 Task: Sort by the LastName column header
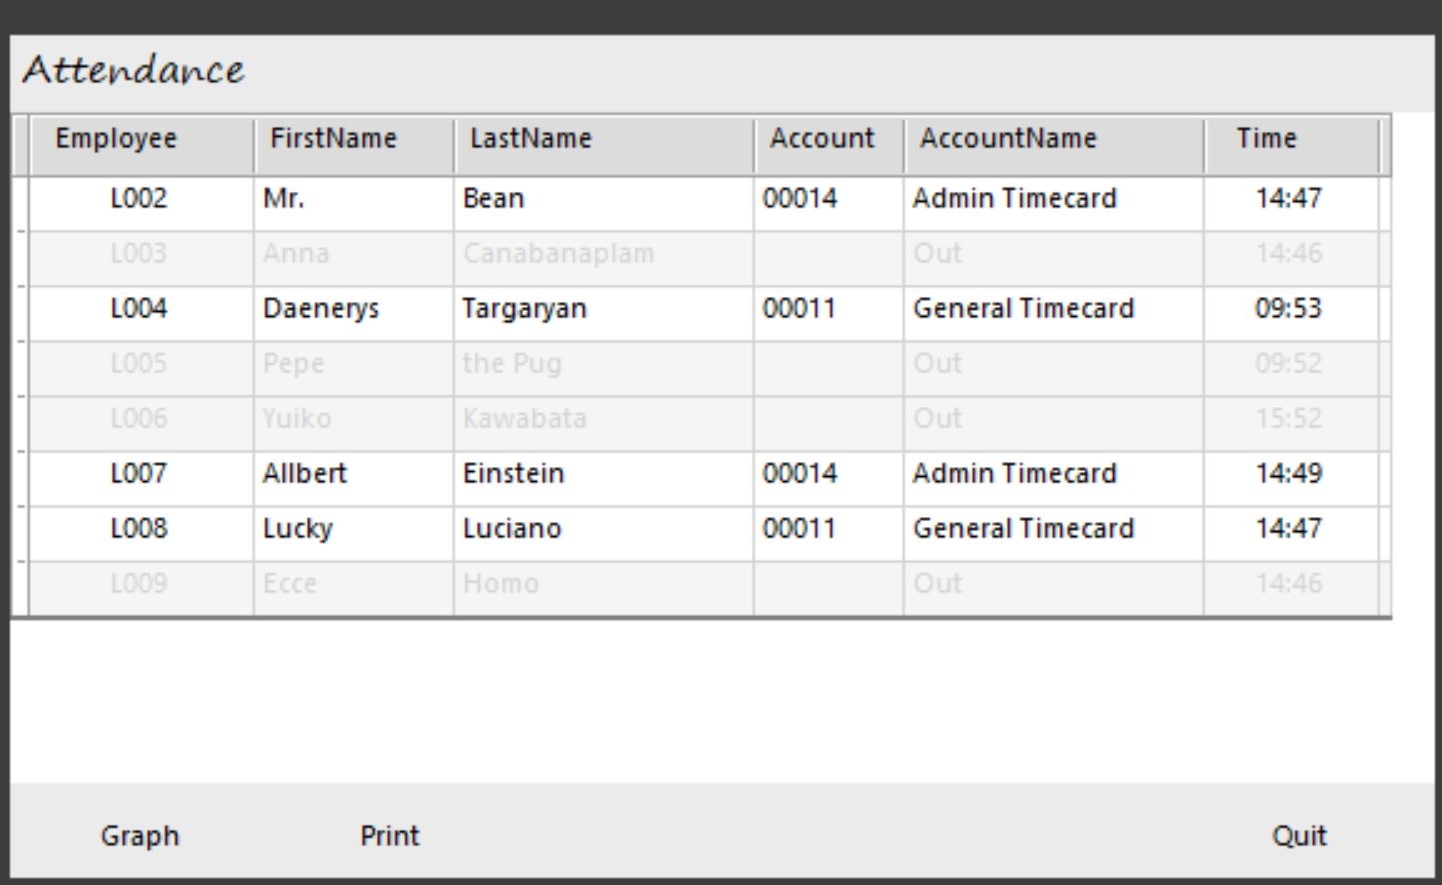point(531,139)
